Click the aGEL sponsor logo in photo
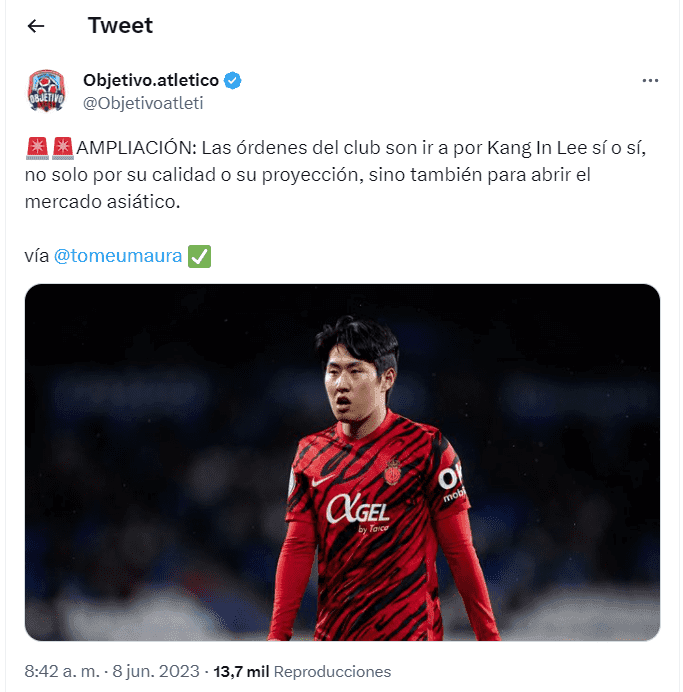 (x=358, y=512)
